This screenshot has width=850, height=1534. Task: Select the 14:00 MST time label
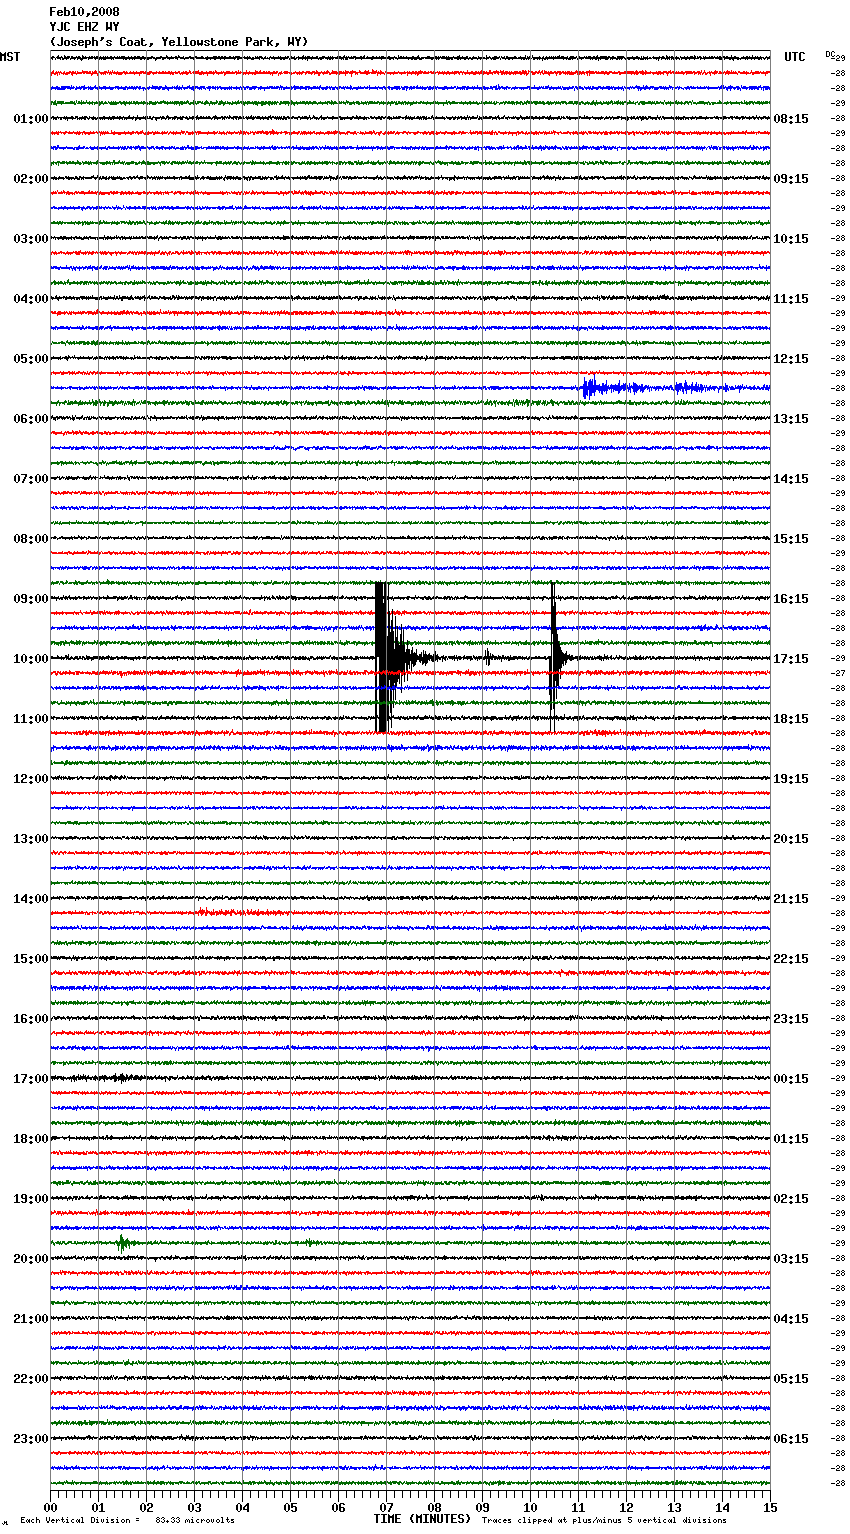pos(31,899)
